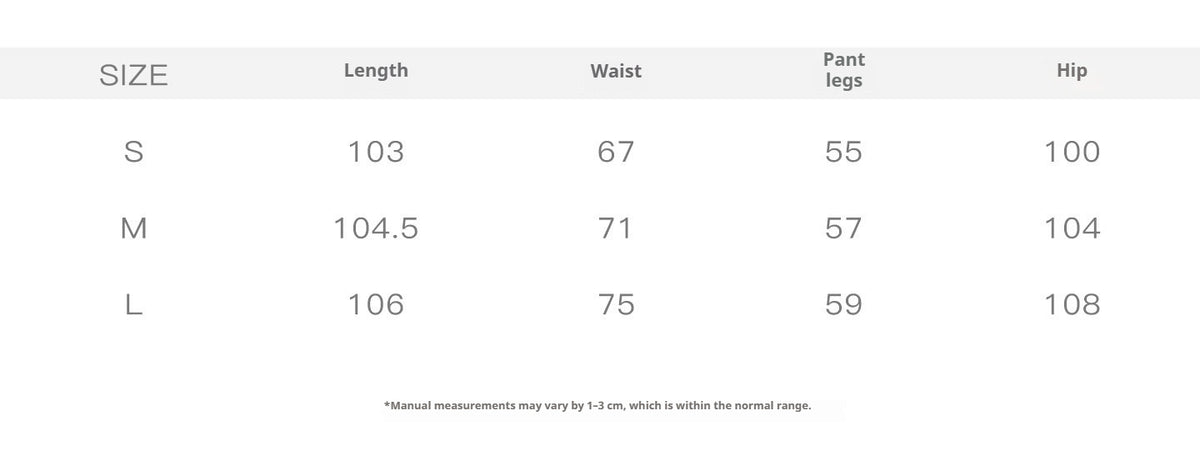Click pant legs value 59
Viewport: 1200px width, 471px height.
(844, 305)
